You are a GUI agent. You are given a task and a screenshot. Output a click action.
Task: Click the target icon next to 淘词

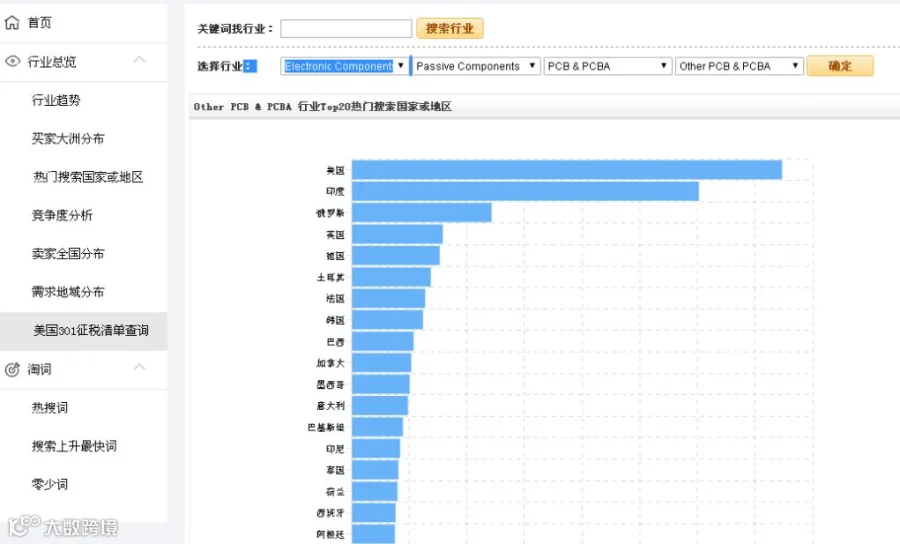coord(12,370)
